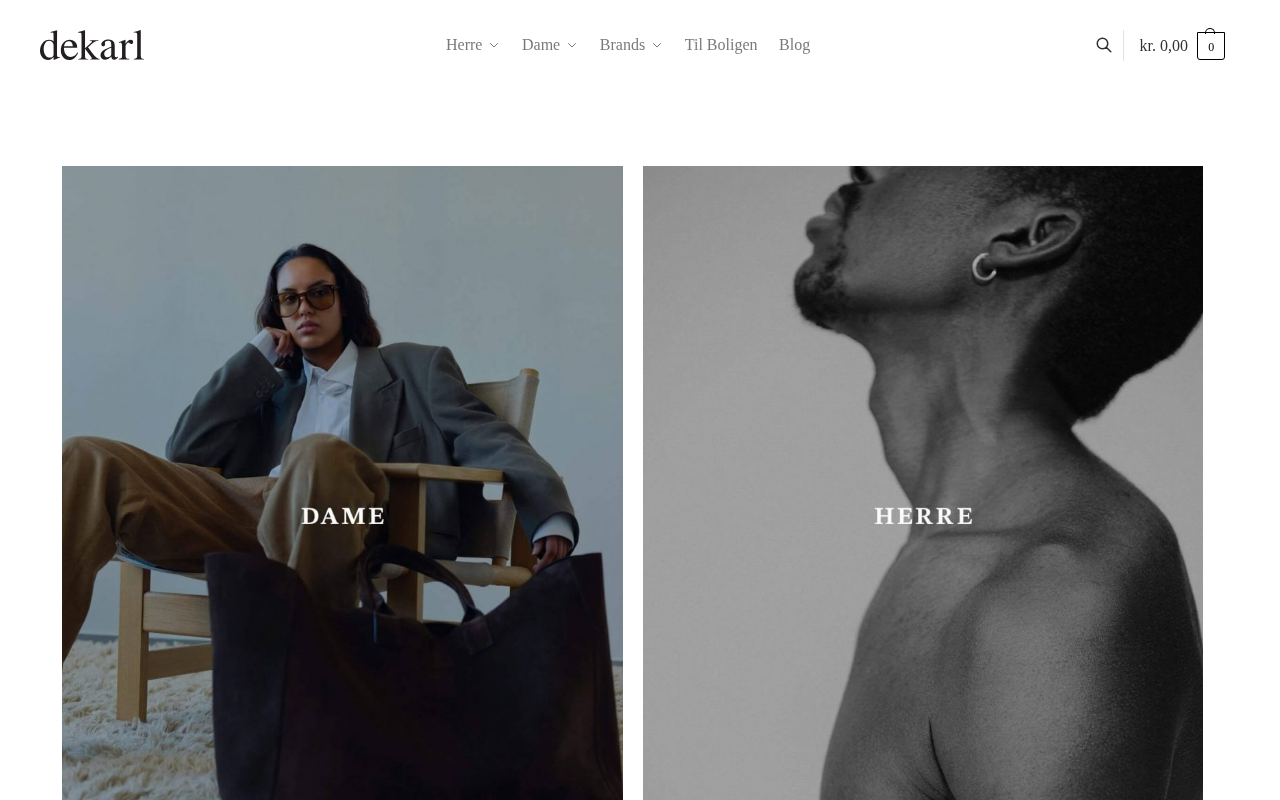Visit the Blog link
Image resolution: width=1280 pixels, height=800 pixels.
[794, 45]
